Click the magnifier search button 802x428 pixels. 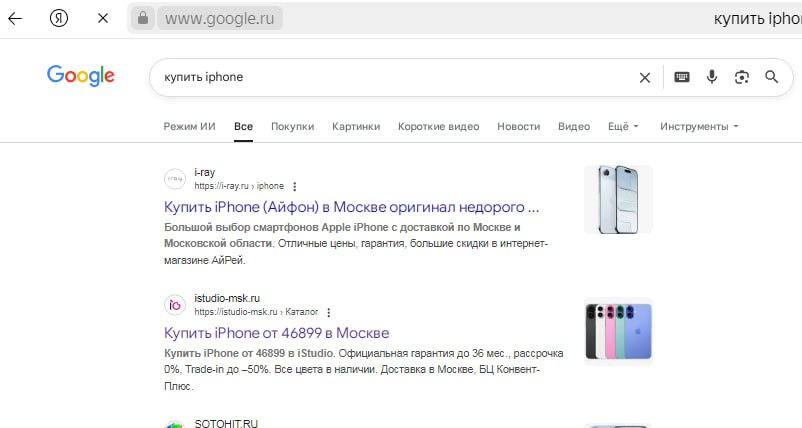771,77
